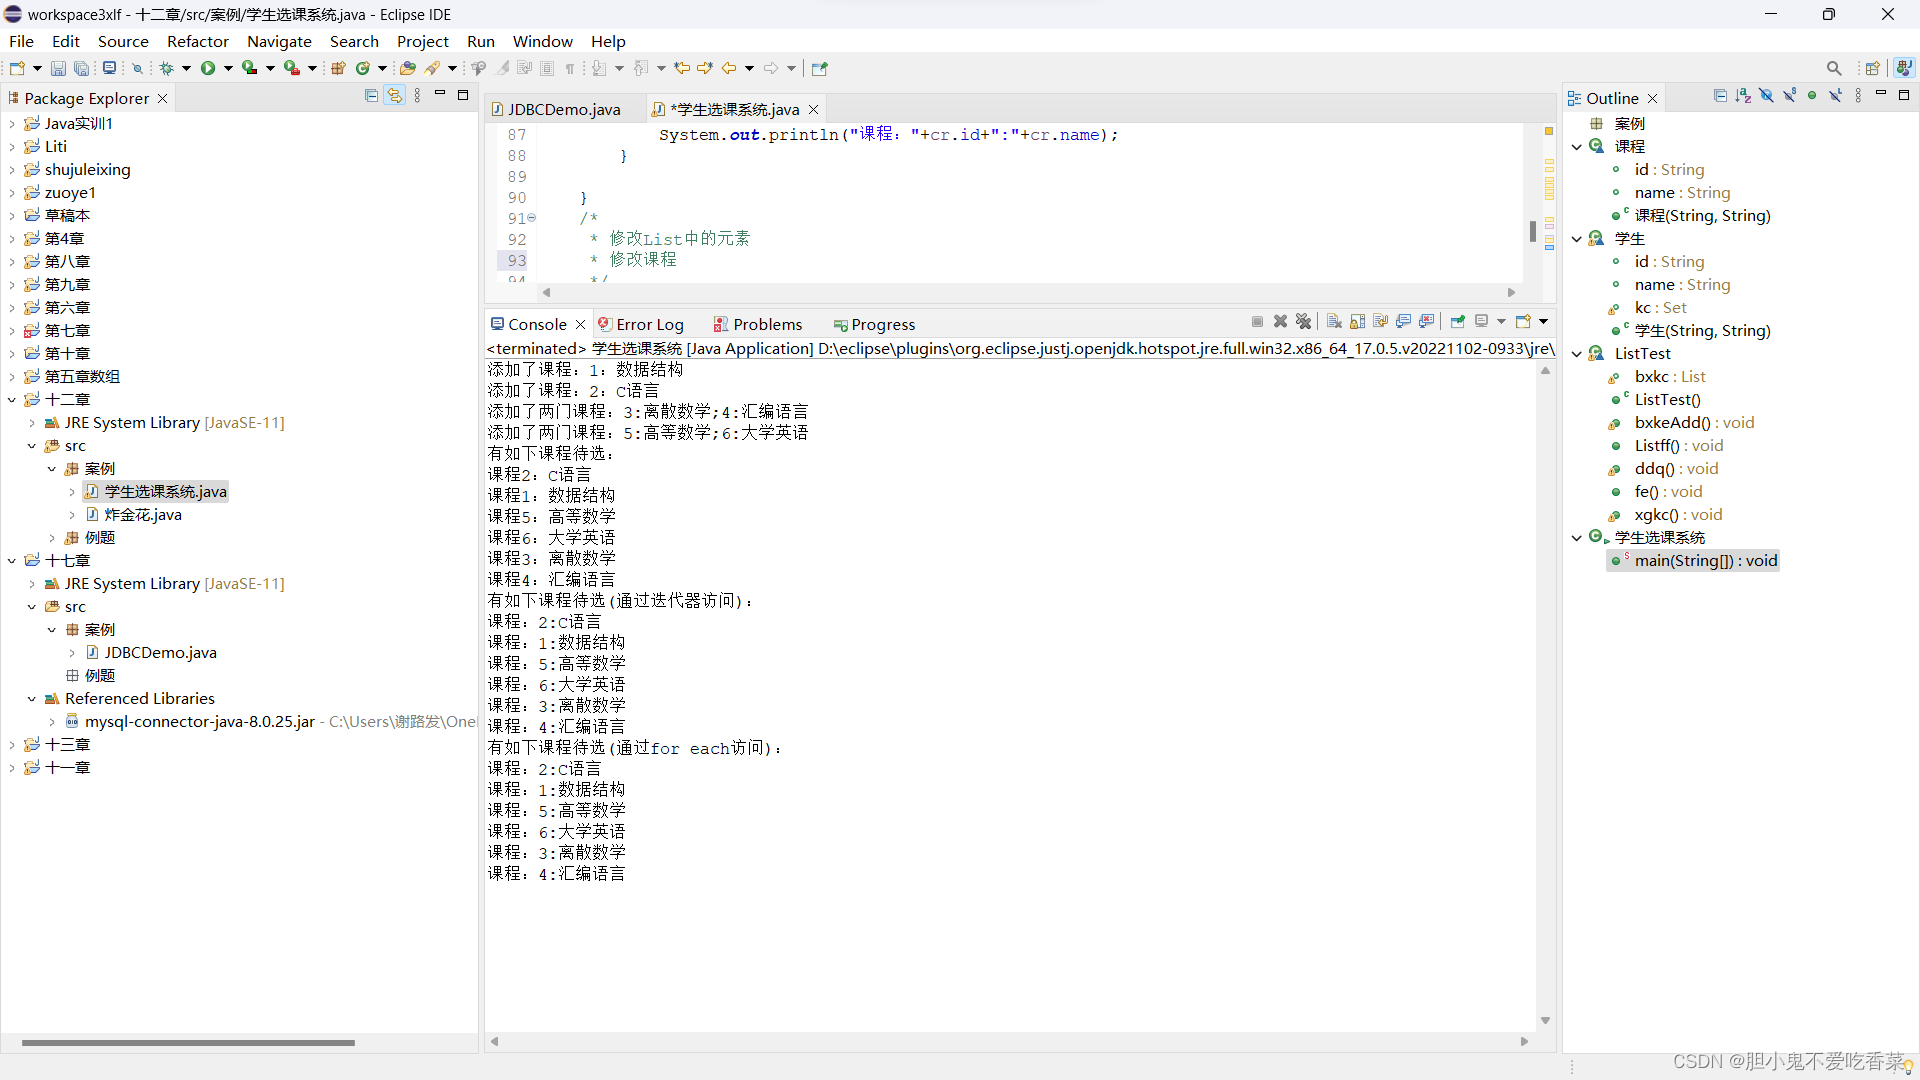Open the Problems view tab
This screenshot has height=1080, width=1920.
click(766, 324)
